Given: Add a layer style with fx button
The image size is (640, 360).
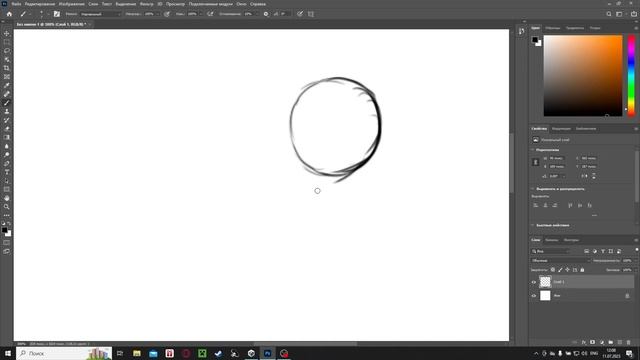Looking at the screenshot, I should pos(584,342).
